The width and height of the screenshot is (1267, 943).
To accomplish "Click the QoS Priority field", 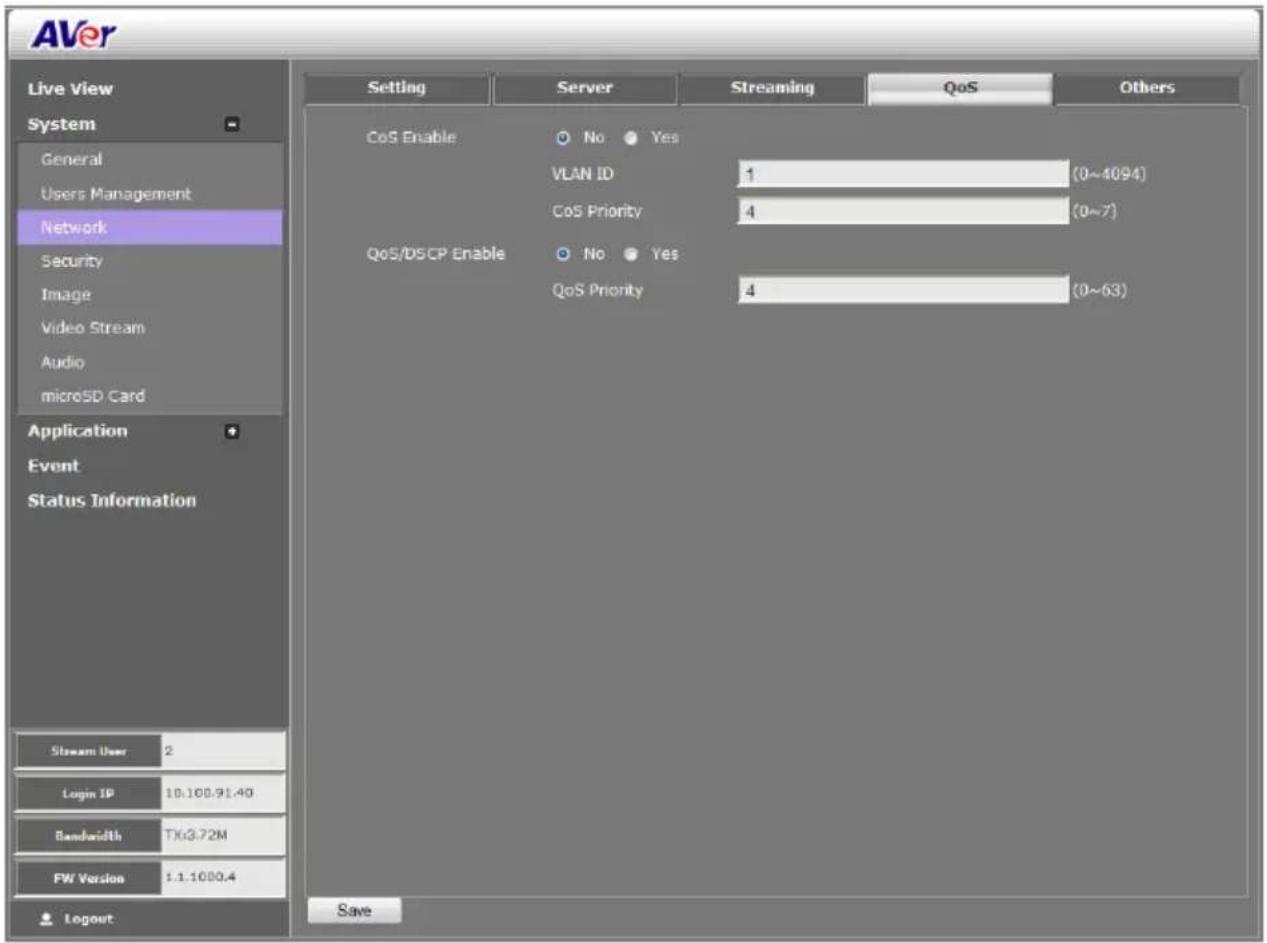I will coord(903,291).
